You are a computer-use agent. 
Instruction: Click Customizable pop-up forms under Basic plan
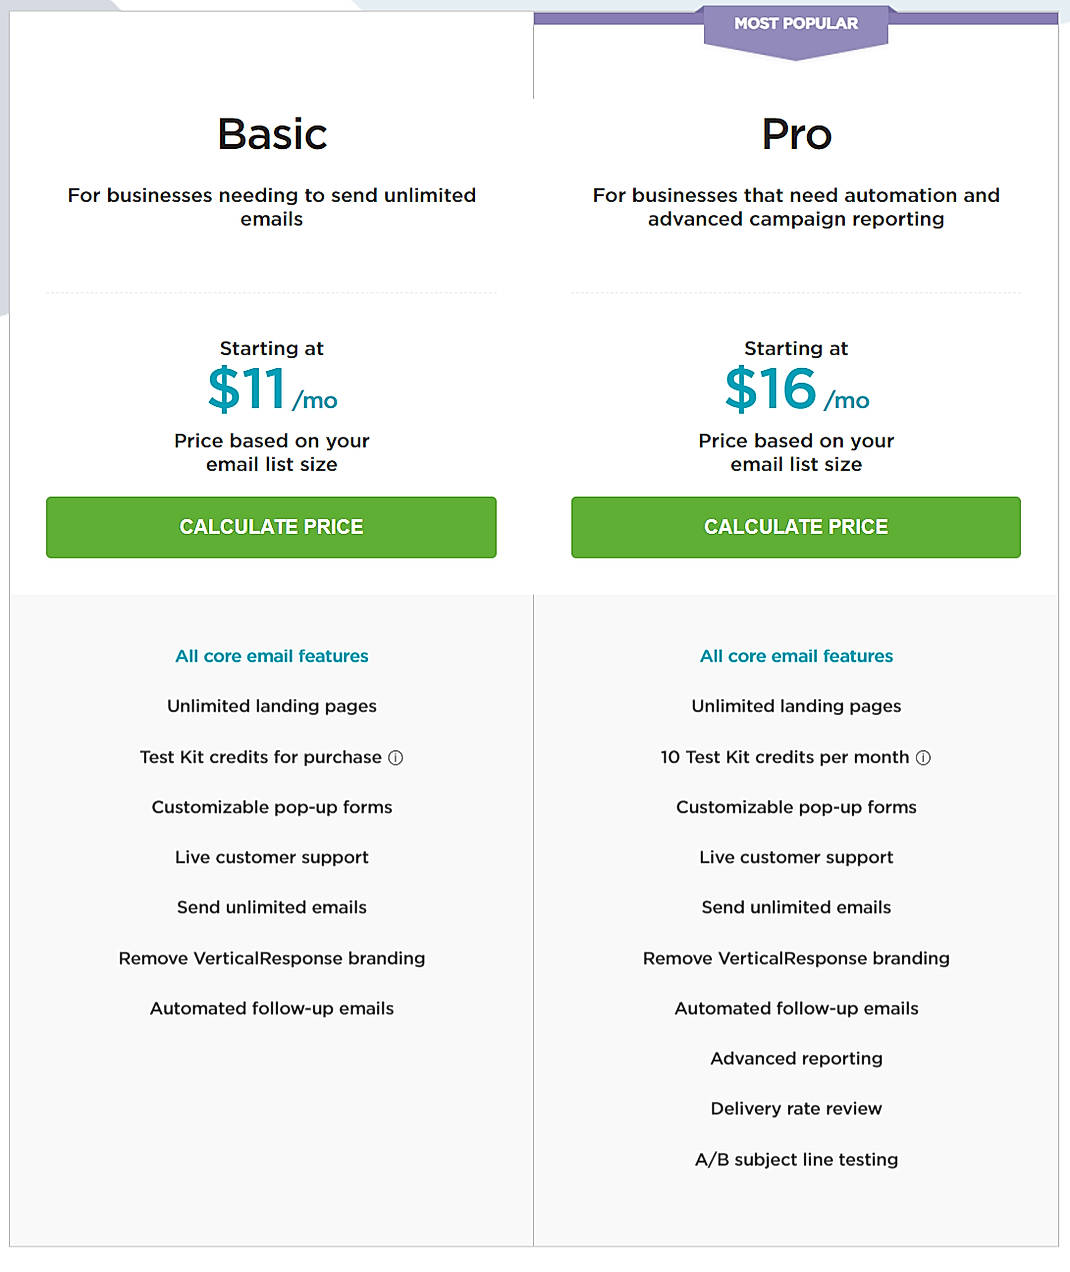point(271,807)
